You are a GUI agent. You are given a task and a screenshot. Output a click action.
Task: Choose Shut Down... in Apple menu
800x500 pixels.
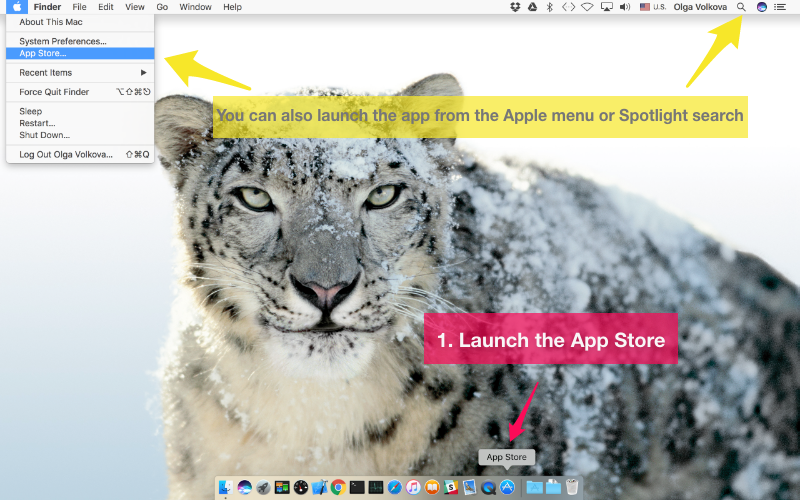pos(80,135)
